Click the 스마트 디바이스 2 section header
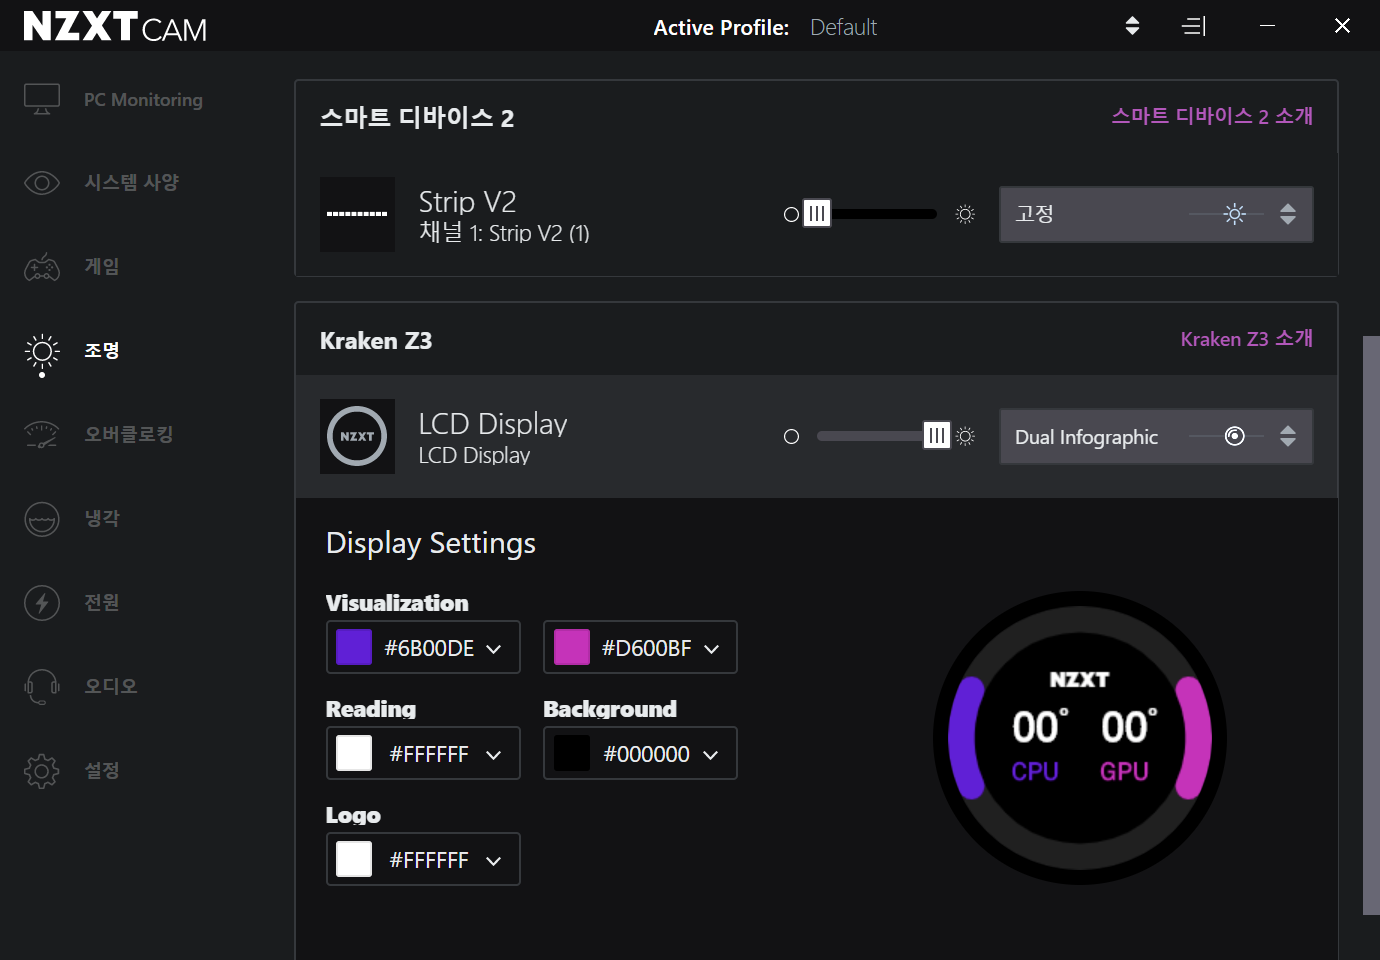 pyautogui.click(x=417, y=118)
